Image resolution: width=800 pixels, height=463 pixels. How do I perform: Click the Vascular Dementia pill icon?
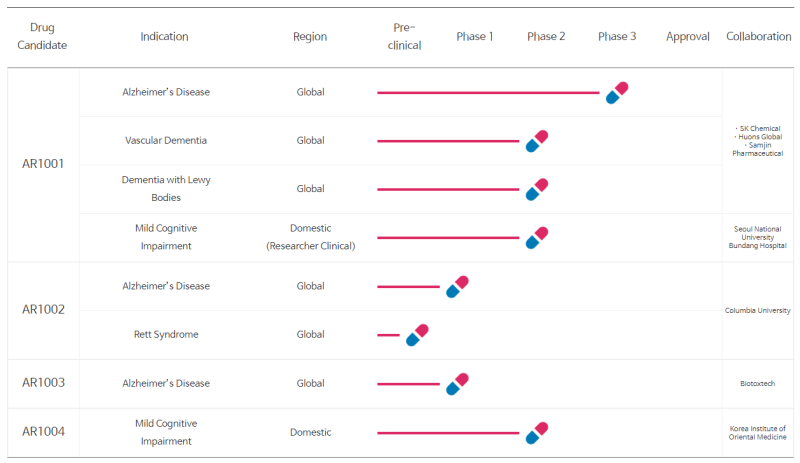tap(537, 141)
